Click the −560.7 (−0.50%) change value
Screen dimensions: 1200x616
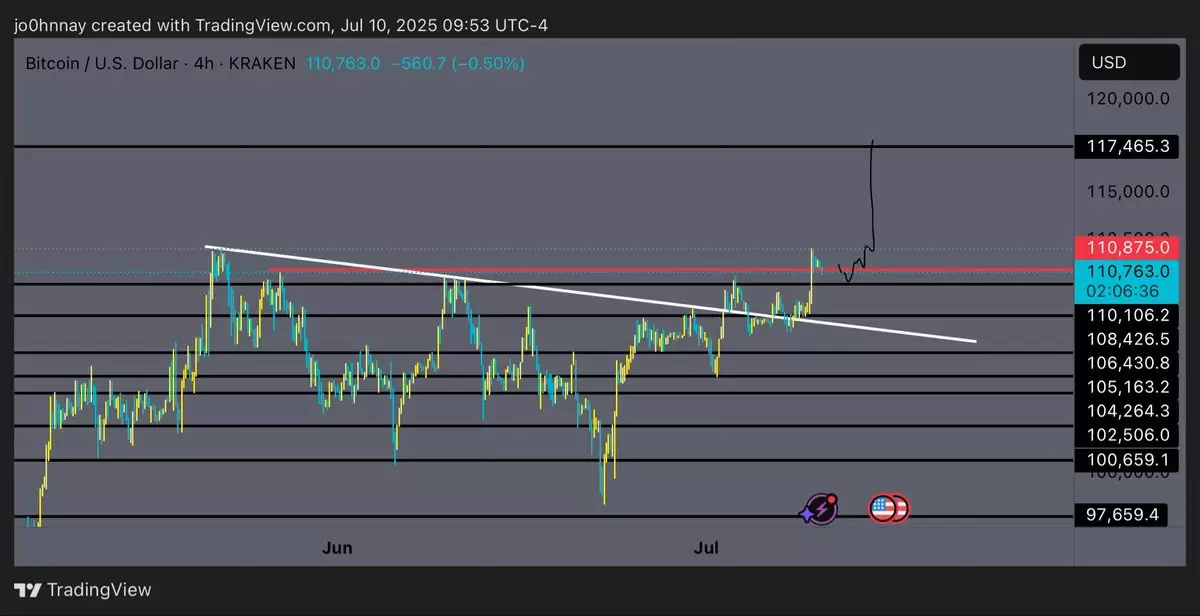click(x=458, y=64)
